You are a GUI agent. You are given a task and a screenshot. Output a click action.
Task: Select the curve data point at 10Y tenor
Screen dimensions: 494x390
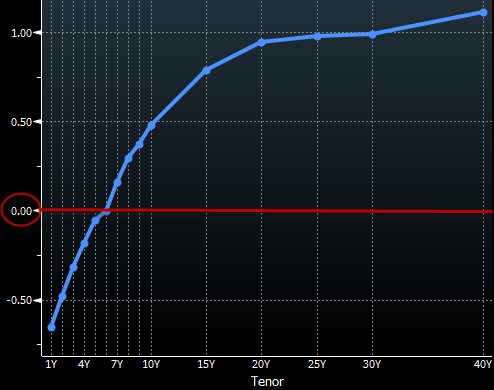(151, 125)
